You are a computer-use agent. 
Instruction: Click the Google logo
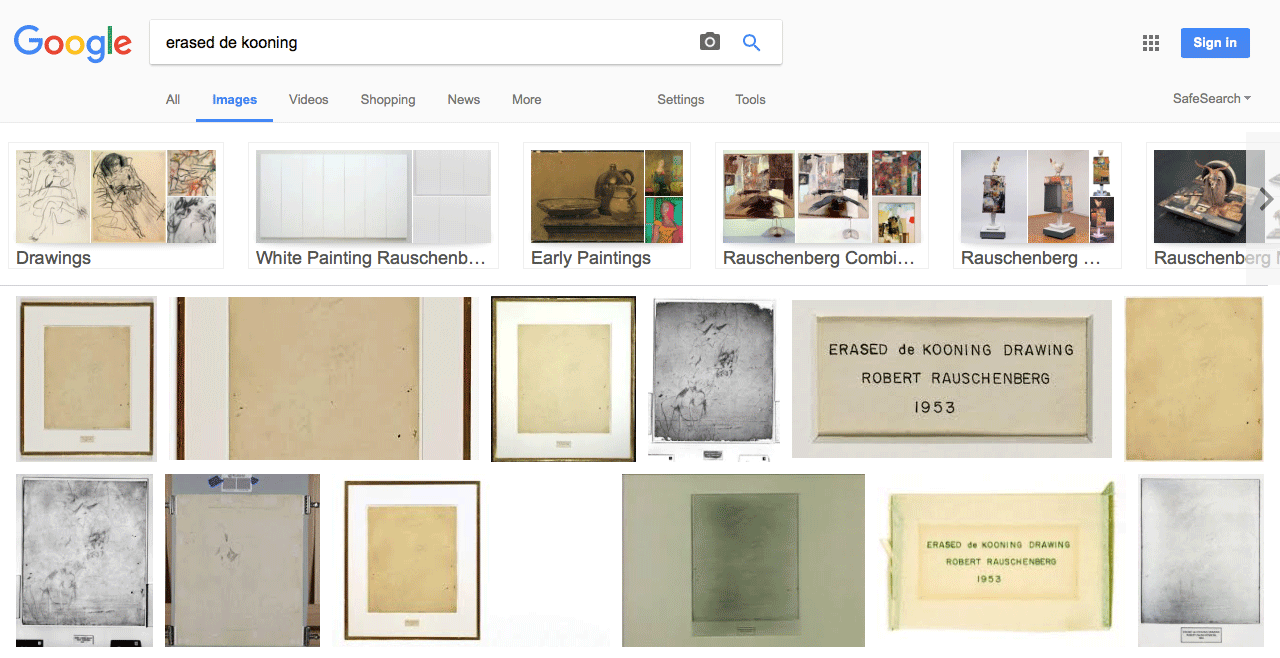(73, 43)
